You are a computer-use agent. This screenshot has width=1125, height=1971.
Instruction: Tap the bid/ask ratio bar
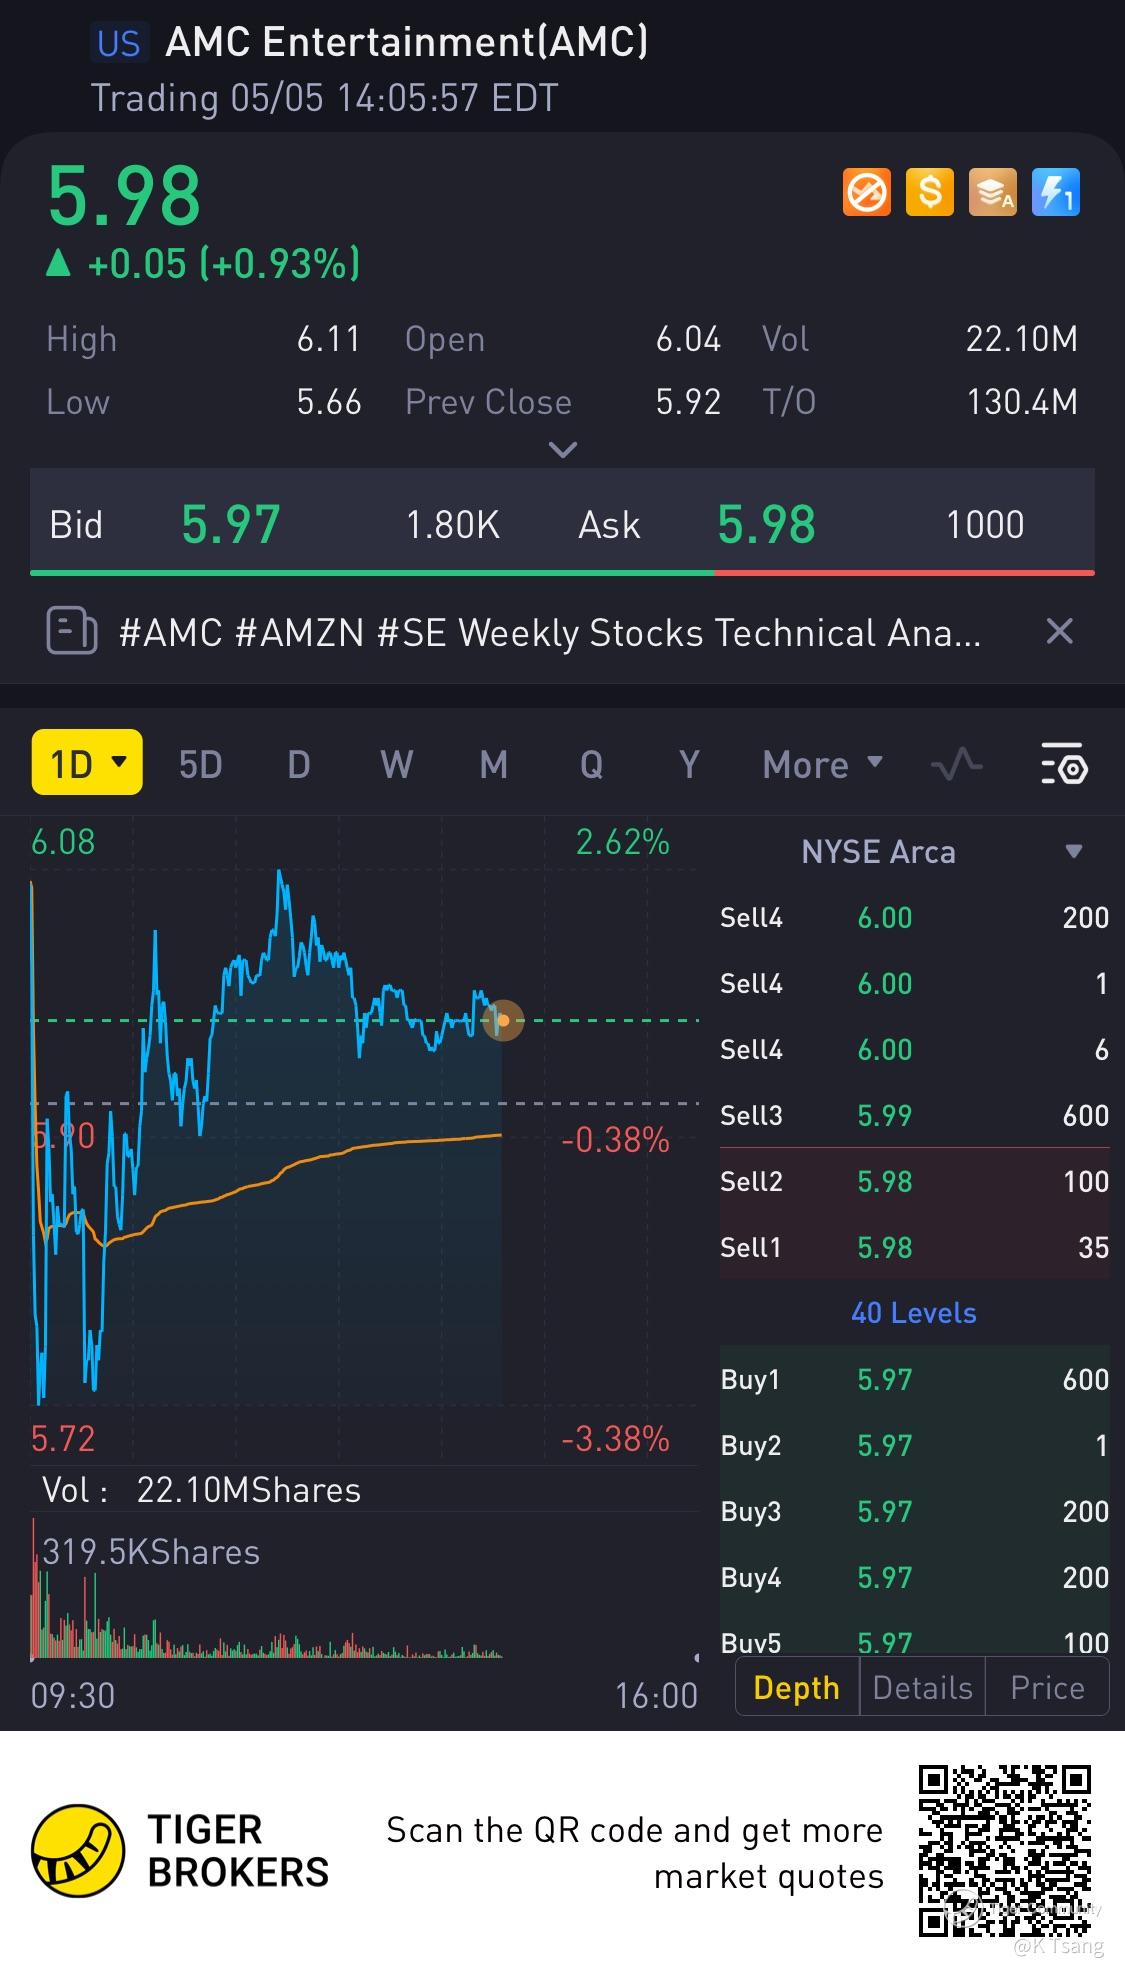click(x=562, y=573)
